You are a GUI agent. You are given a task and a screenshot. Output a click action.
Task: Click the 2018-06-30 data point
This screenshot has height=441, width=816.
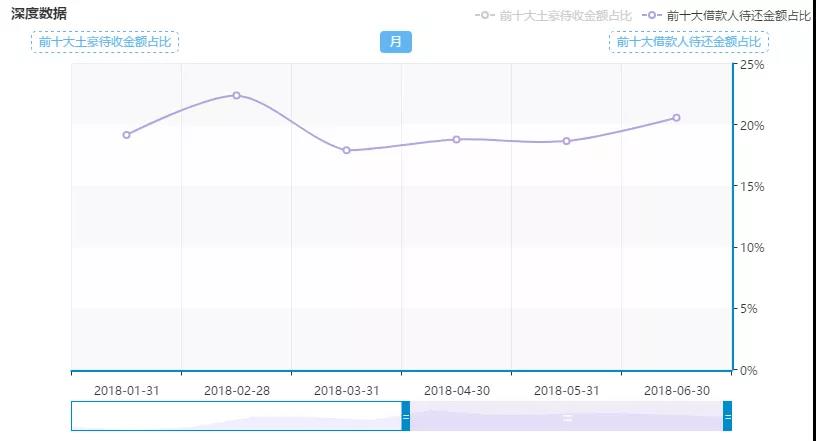tap(676, 118)
